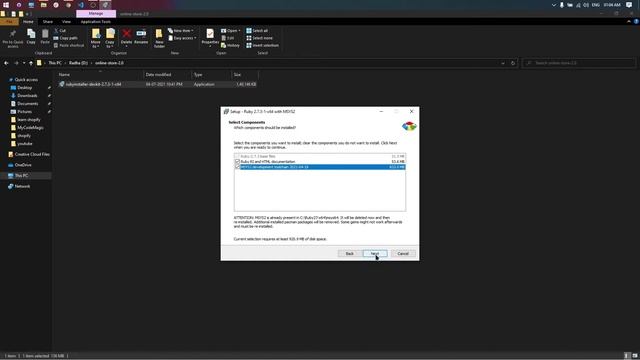640x360 pixels.
Task: Open Creative Cloud Files in navigation pane
Action: point(32,154)
